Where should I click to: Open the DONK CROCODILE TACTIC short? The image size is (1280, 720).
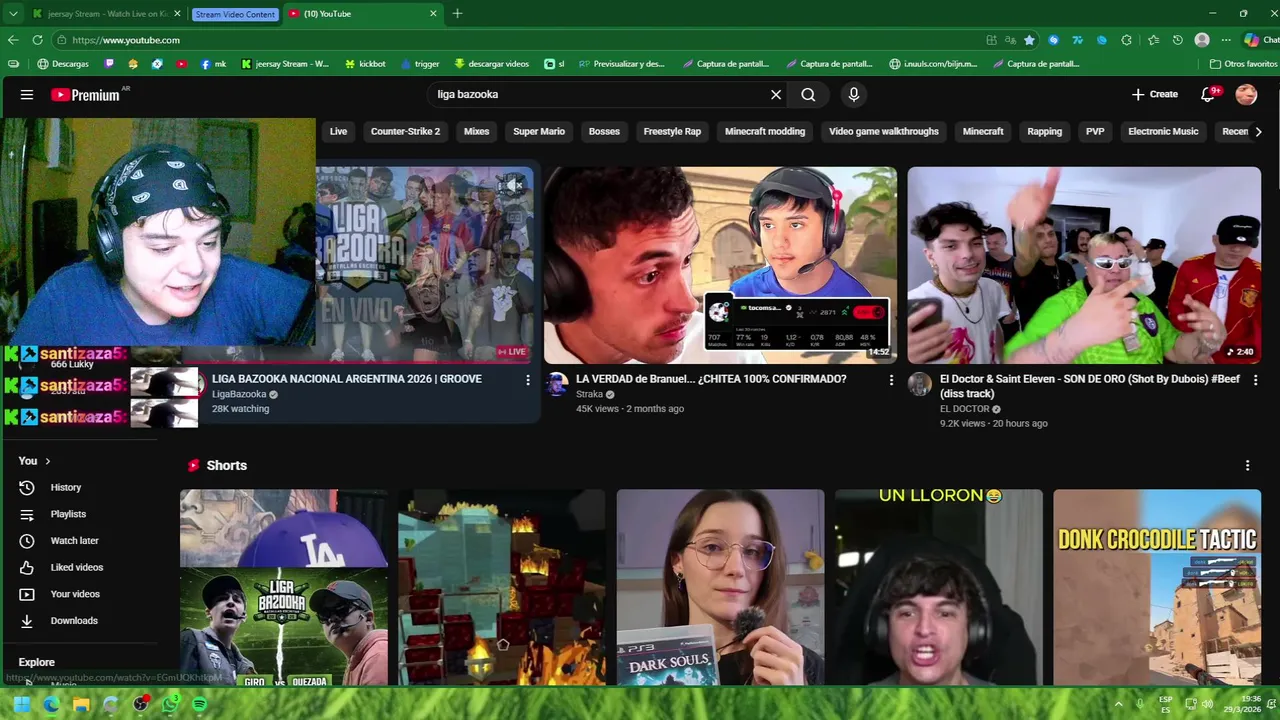pyautogui.click(x=1157, y=588)
